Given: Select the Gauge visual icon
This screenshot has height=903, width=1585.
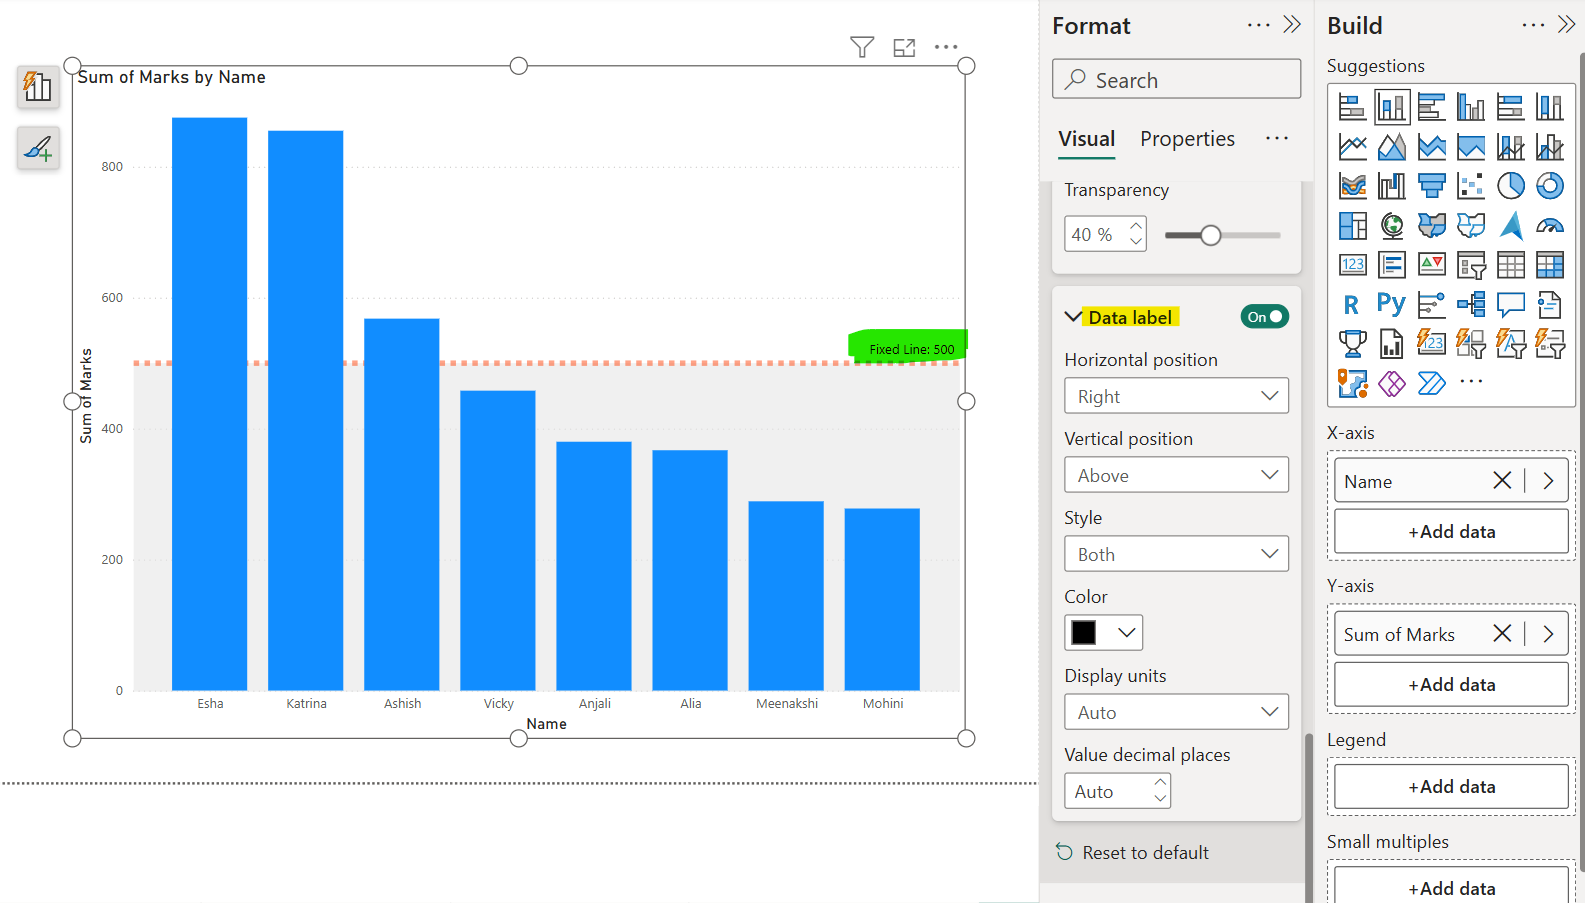Looking at the screenshot, I should [1549, 226].
